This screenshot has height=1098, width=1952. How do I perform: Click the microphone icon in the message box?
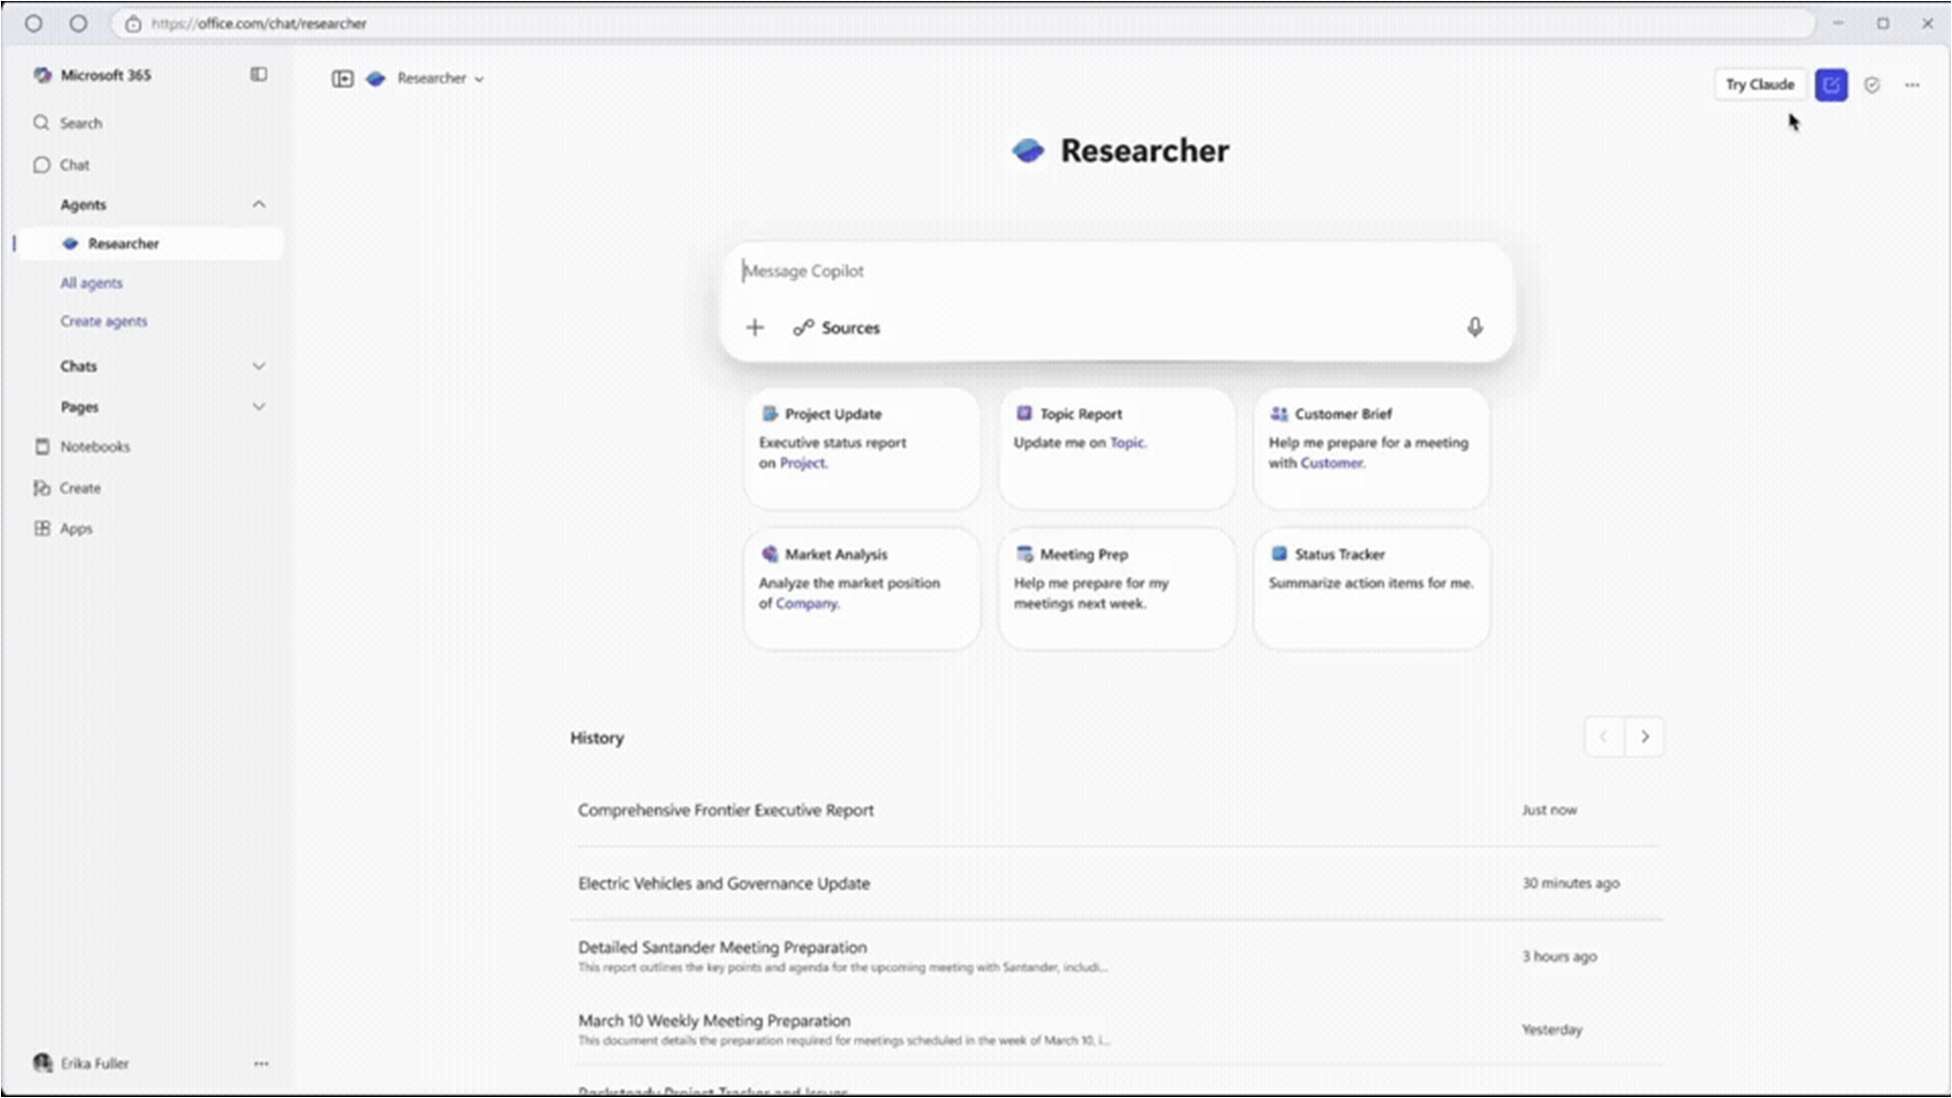(1475, 327)
